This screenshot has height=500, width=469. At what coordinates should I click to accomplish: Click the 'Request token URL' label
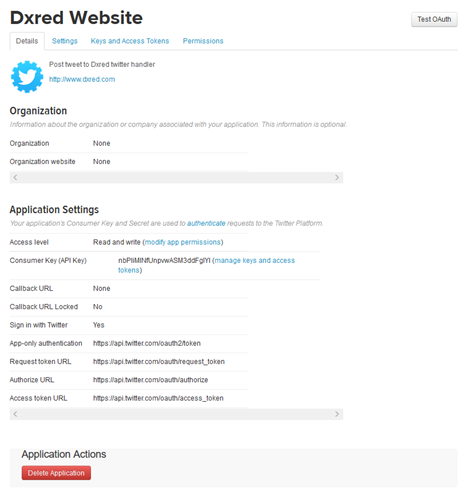(40, 361)
